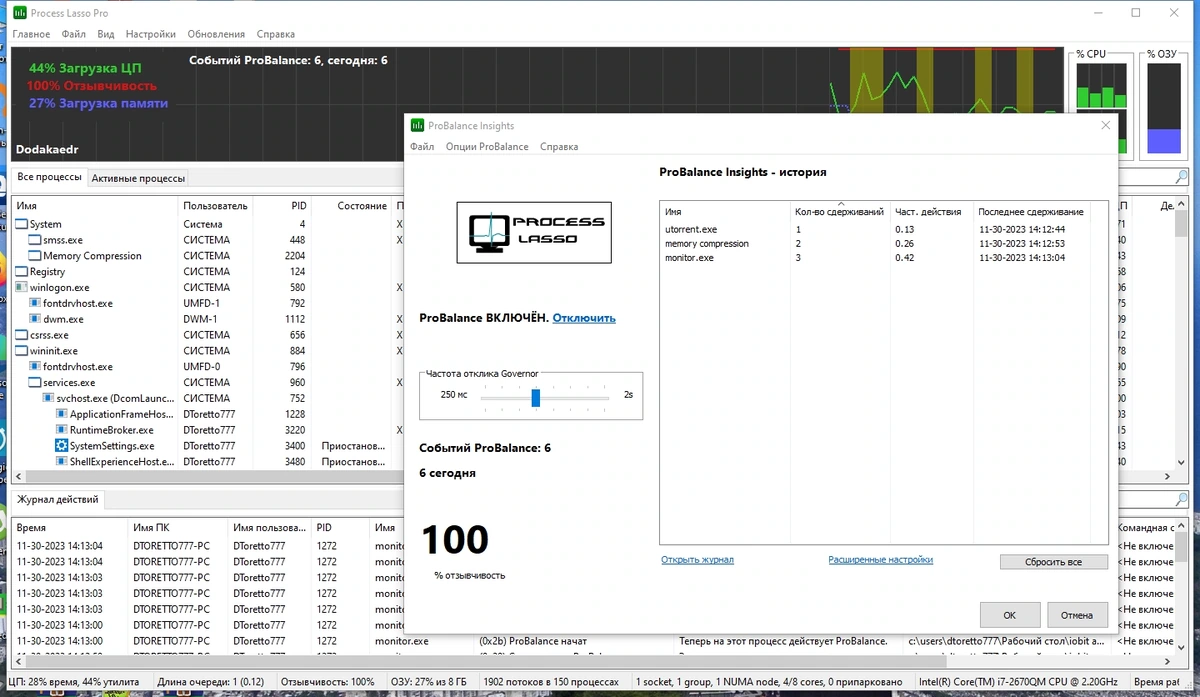Close the ProBalance Insights dialog with the X

pos(1106,126)
